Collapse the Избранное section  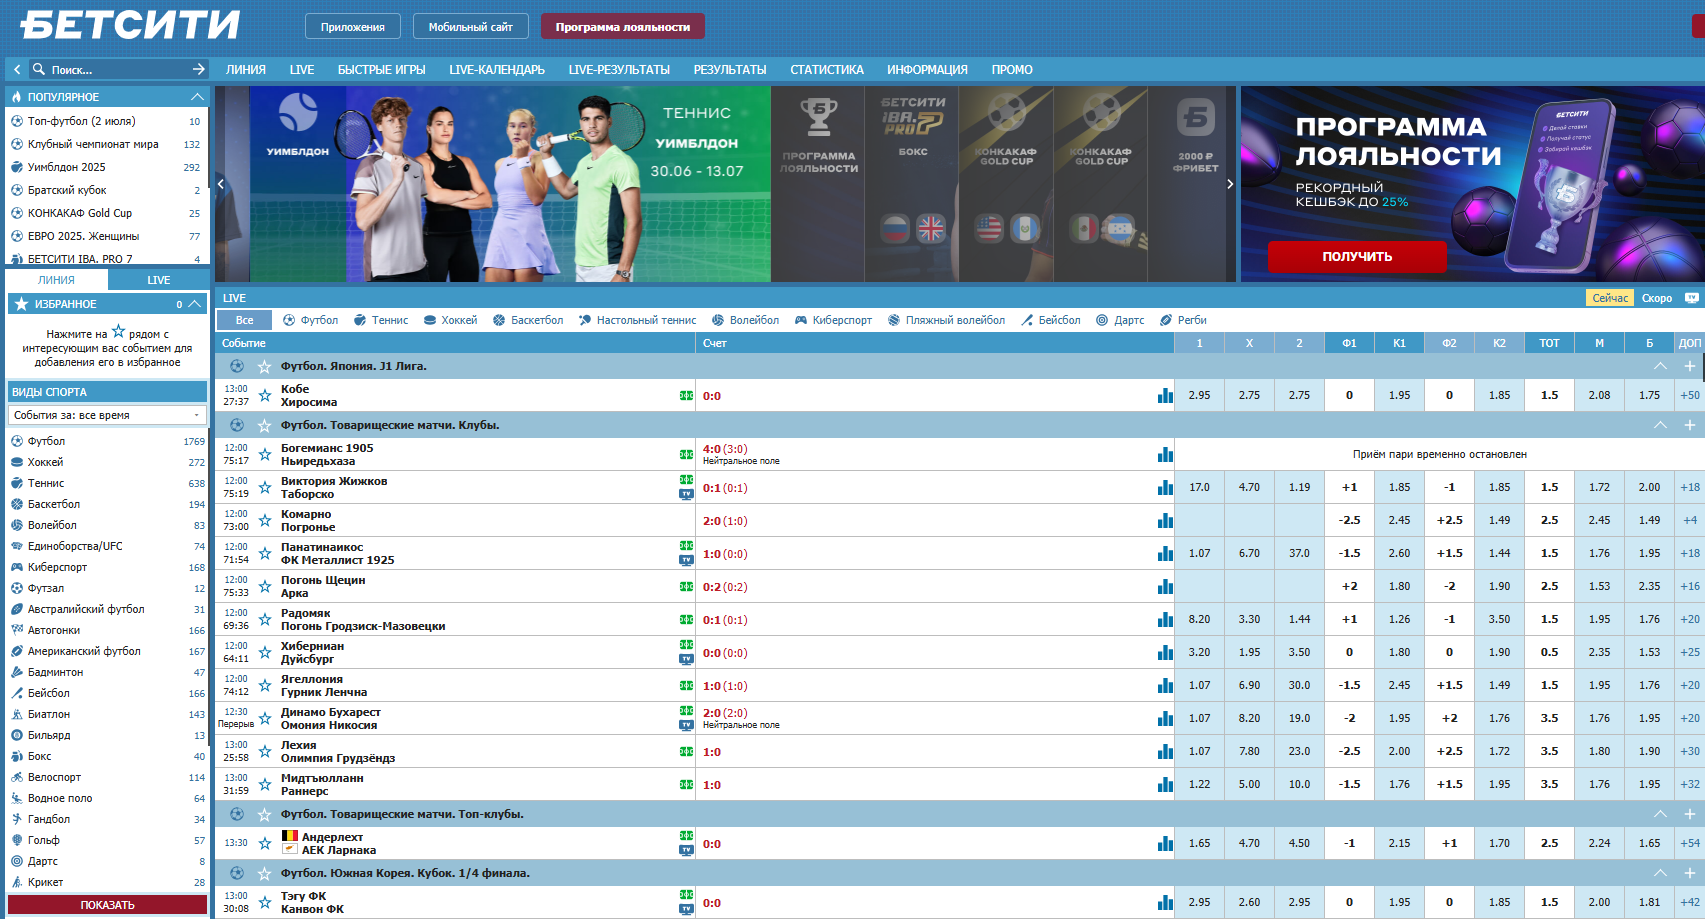pyautogui.click(x=195, y=304)
